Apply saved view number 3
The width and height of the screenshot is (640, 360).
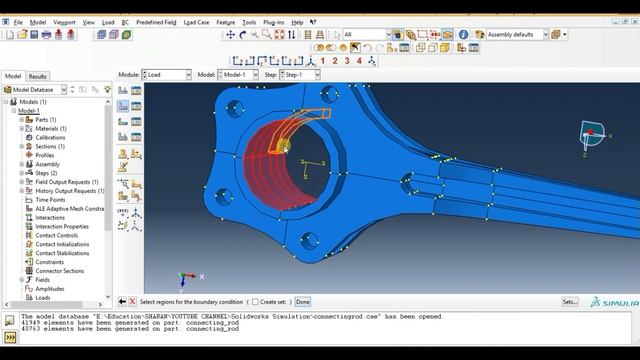point(347,61)
